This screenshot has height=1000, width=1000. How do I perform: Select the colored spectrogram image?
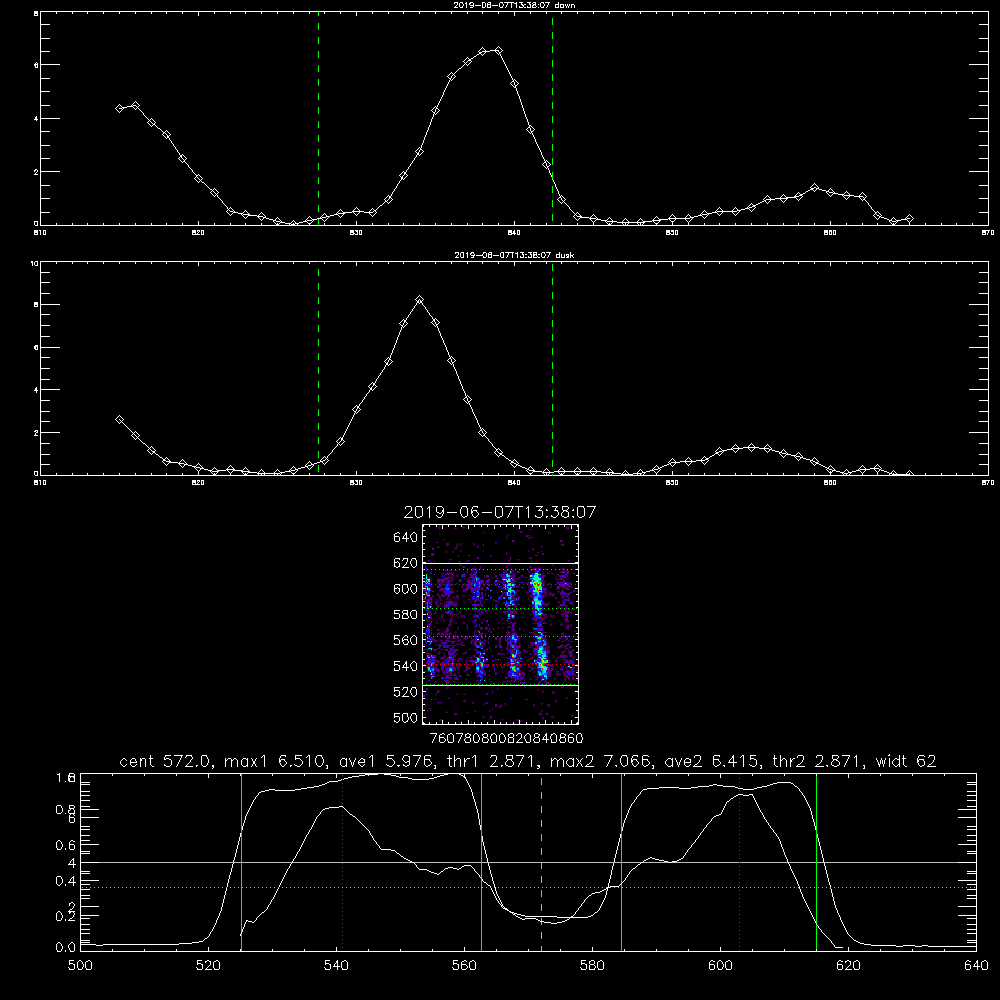point(500,624)
